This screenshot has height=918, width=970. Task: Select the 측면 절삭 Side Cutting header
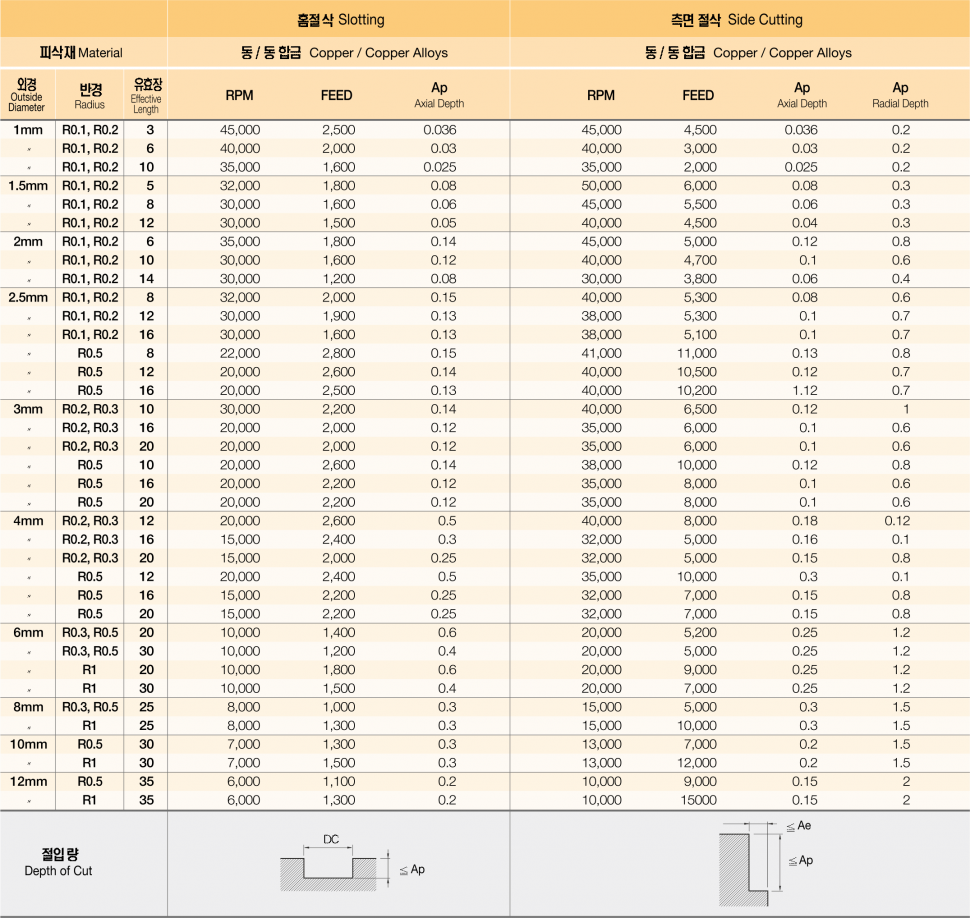(737, 19)
